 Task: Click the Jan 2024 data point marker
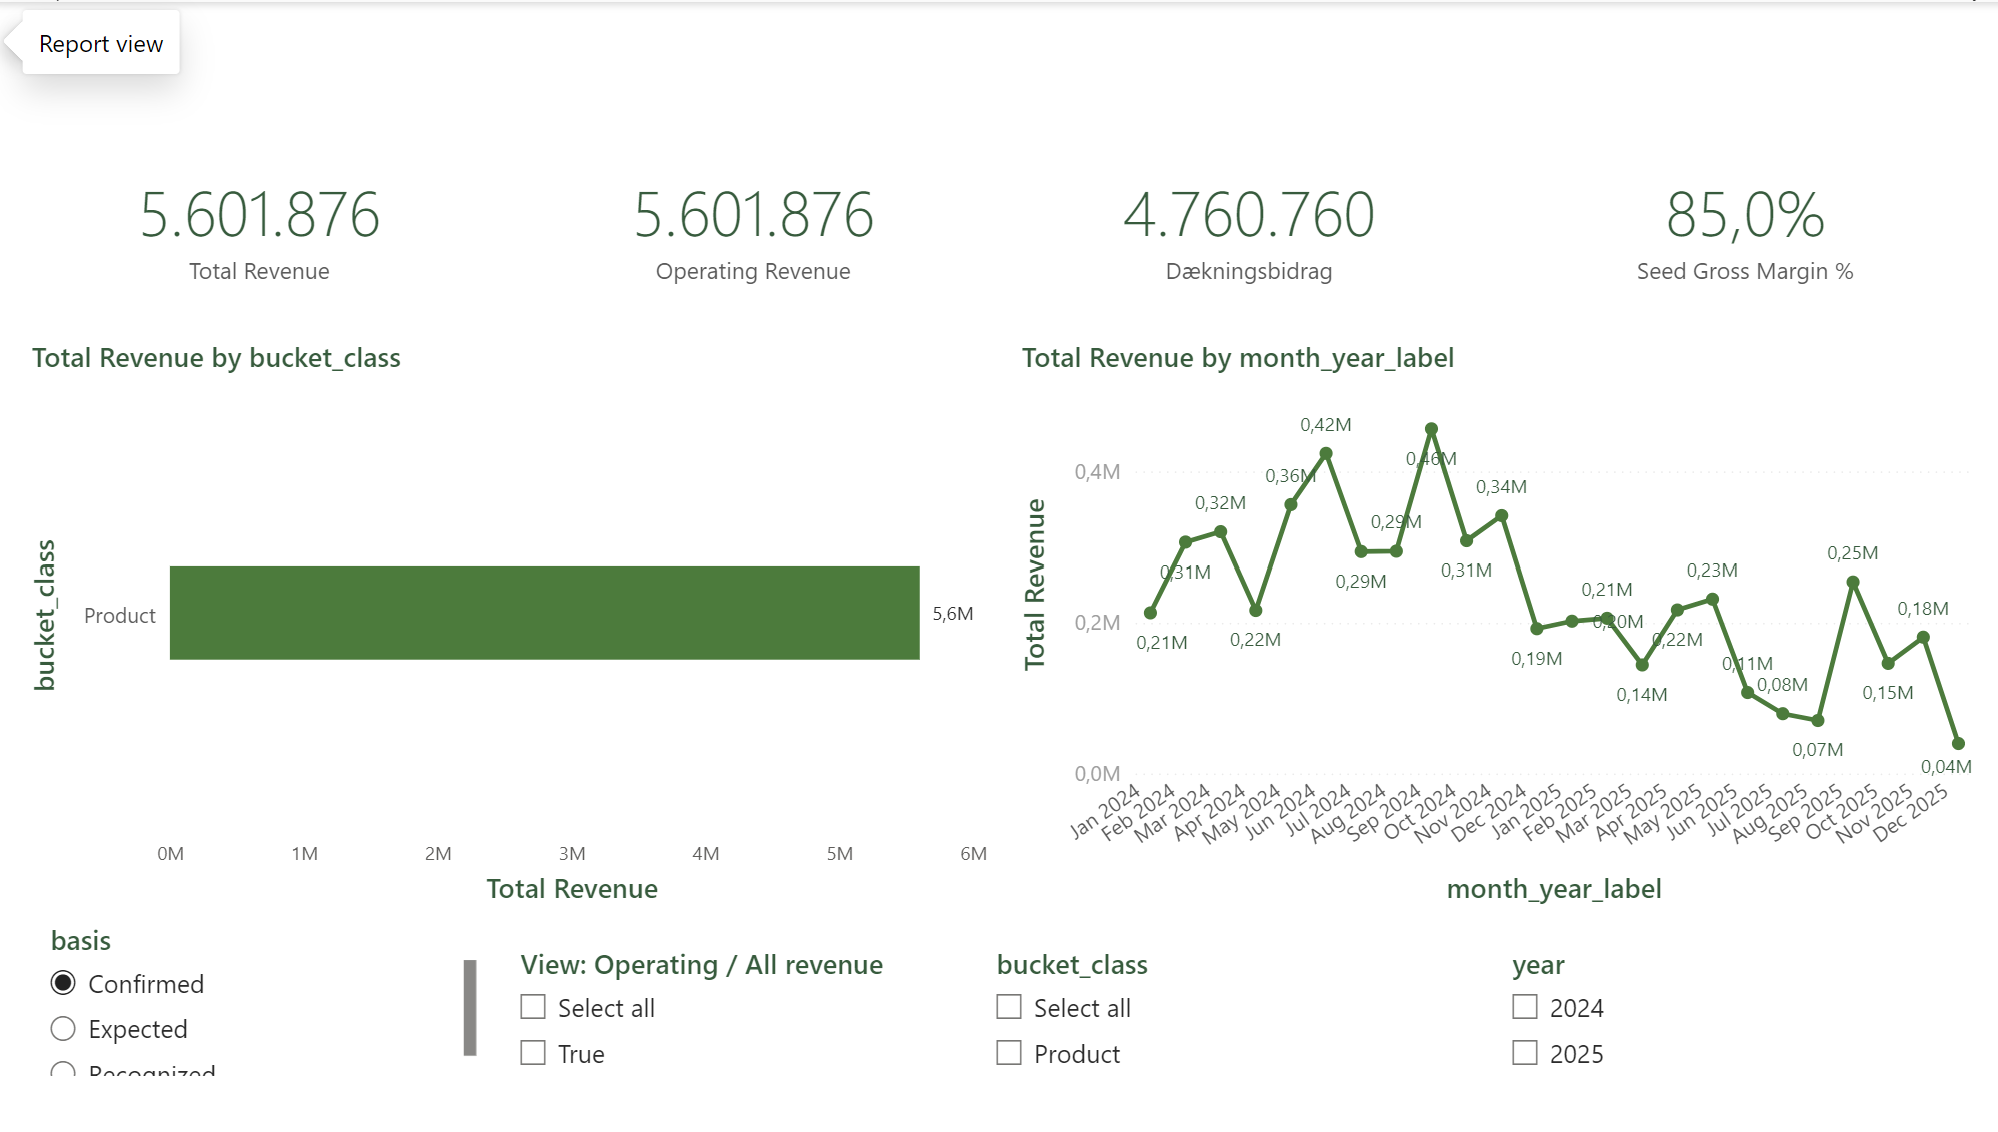click(x=1150, y=613)
